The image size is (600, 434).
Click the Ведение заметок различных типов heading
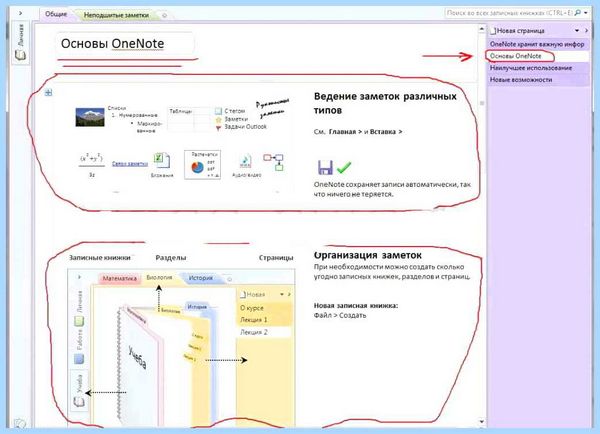click(x=385, y=103)
